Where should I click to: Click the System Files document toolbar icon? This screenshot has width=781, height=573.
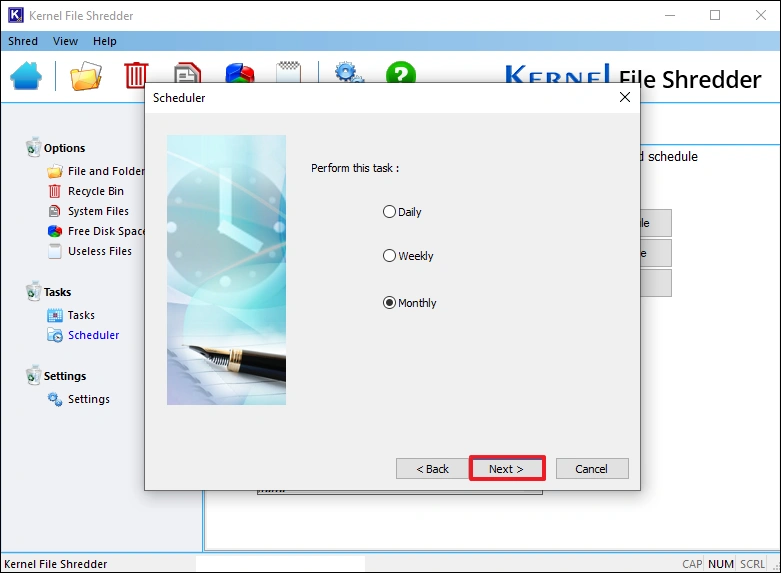(x=187, y=75)
